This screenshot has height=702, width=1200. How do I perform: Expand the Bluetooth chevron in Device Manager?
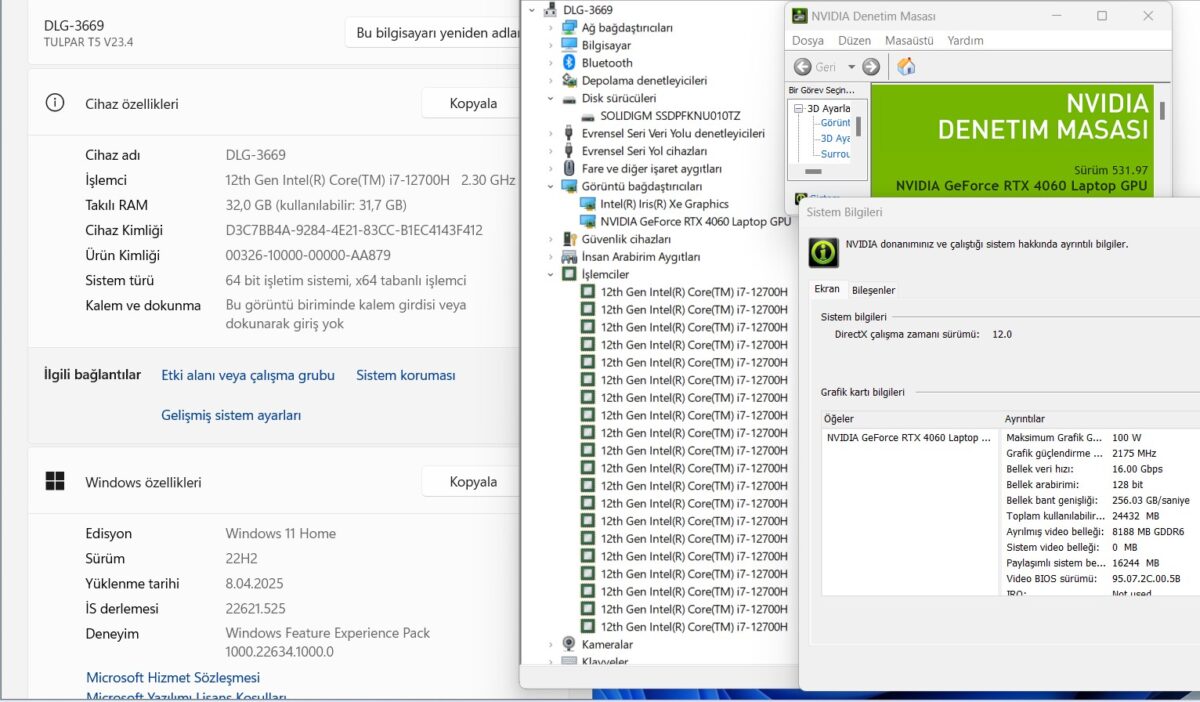[550, 63]
